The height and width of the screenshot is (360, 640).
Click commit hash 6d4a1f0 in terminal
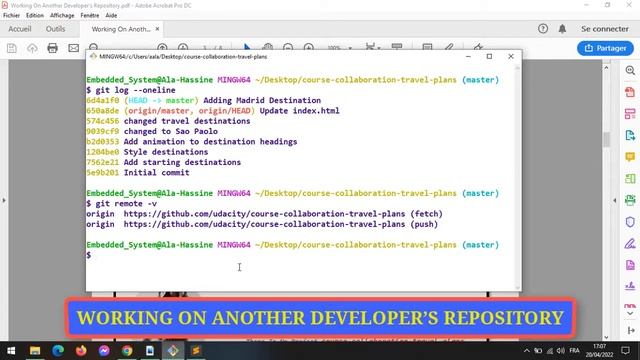102,100
